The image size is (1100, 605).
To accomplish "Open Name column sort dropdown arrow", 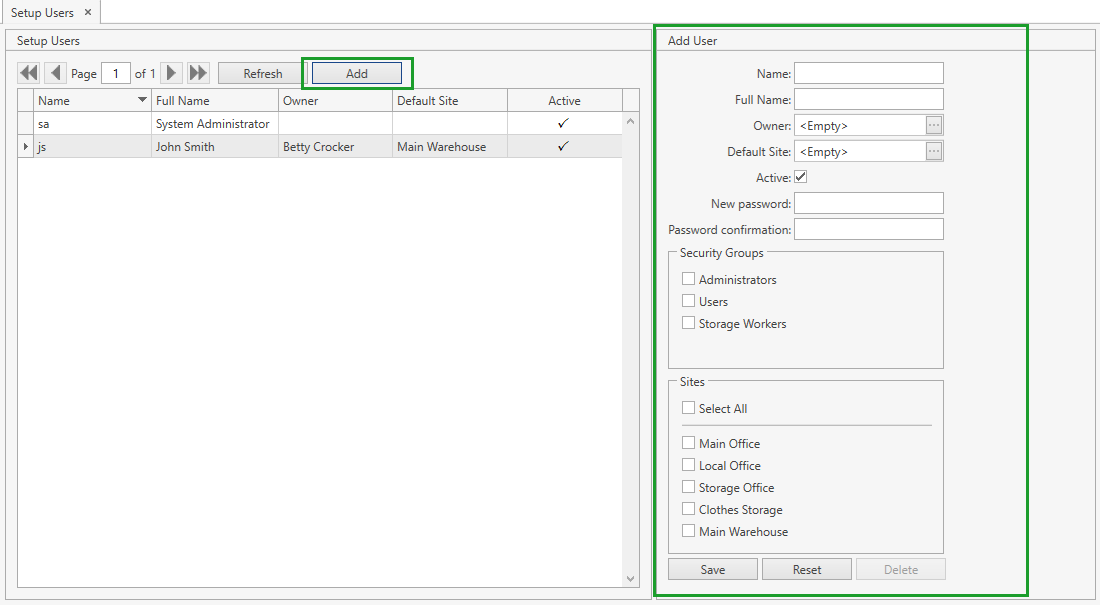I will pos(142,100).
